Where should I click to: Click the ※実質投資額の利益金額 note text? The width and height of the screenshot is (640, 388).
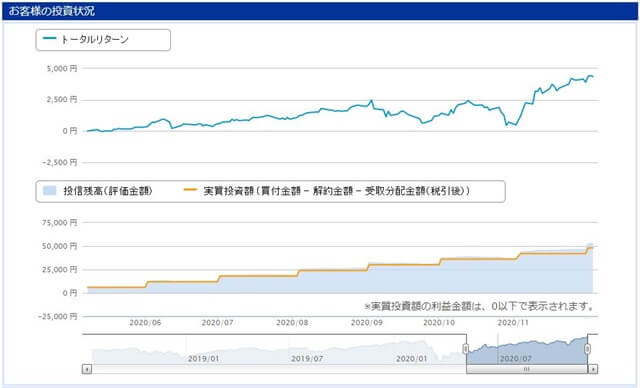[x=479, y=306]
